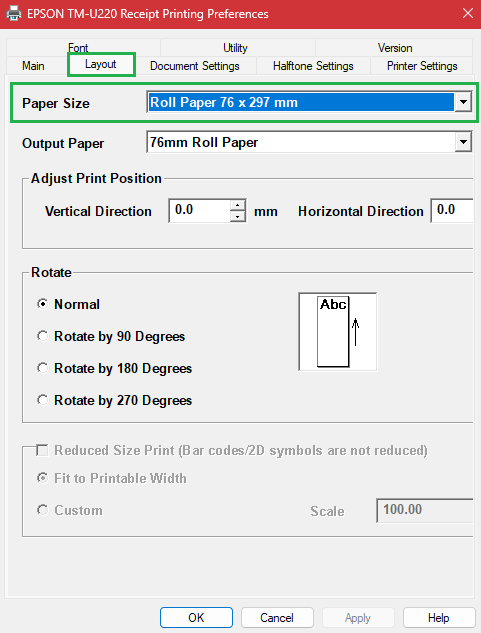Switch to the Main tab
This screenshot has height=633, width=481.
tap(33, 66)
